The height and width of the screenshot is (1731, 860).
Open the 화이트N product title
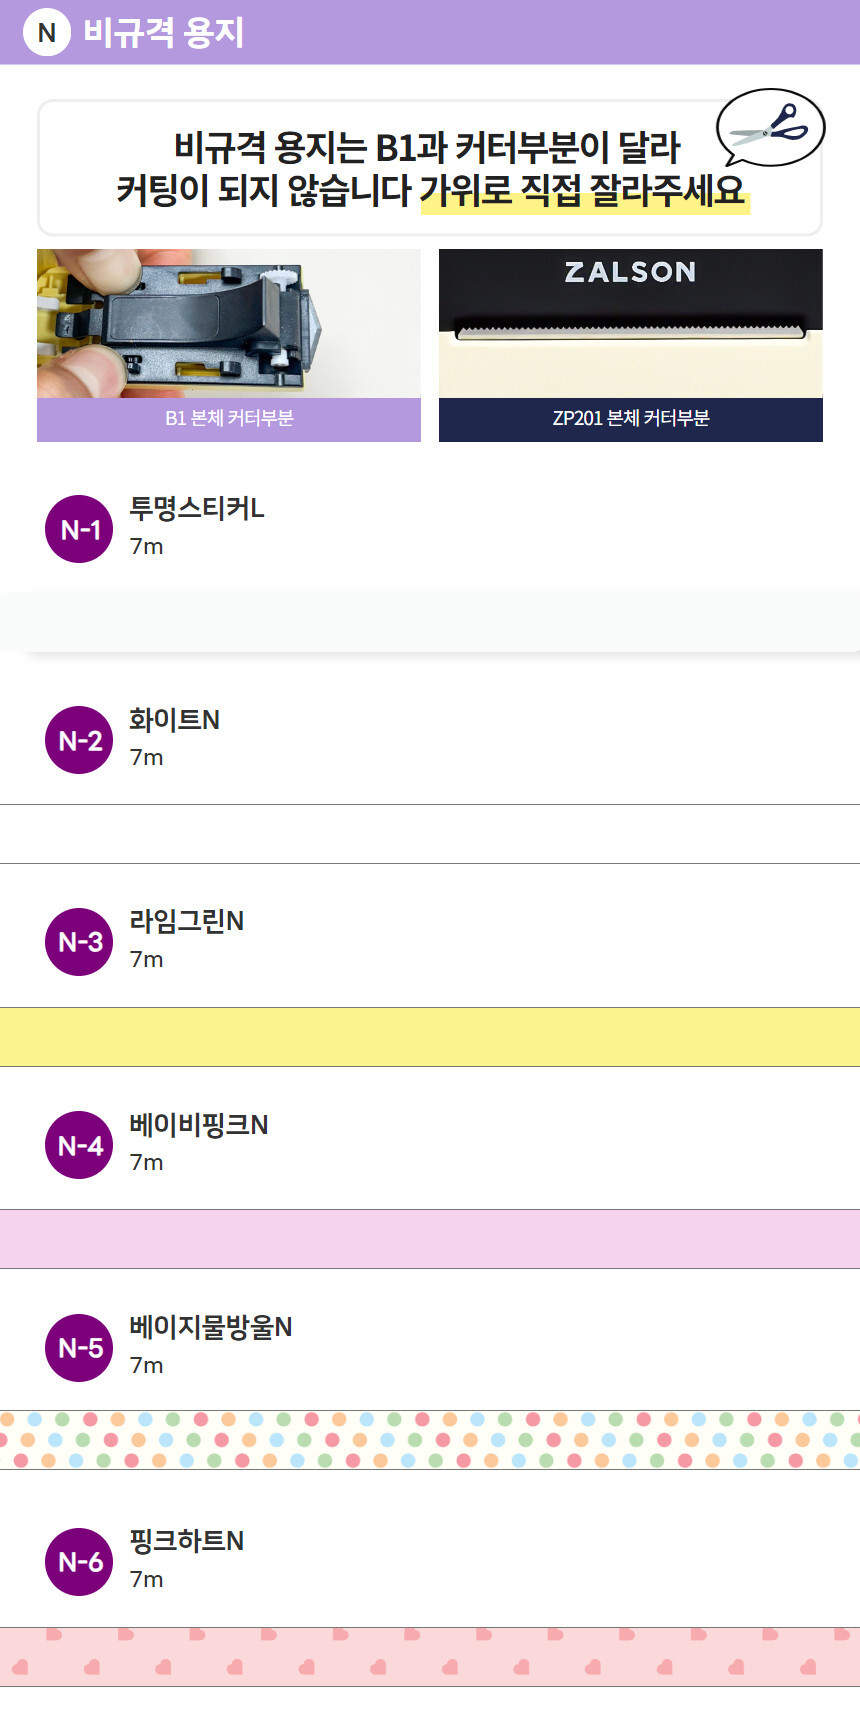pyautogui.click(x=174, y=720)
